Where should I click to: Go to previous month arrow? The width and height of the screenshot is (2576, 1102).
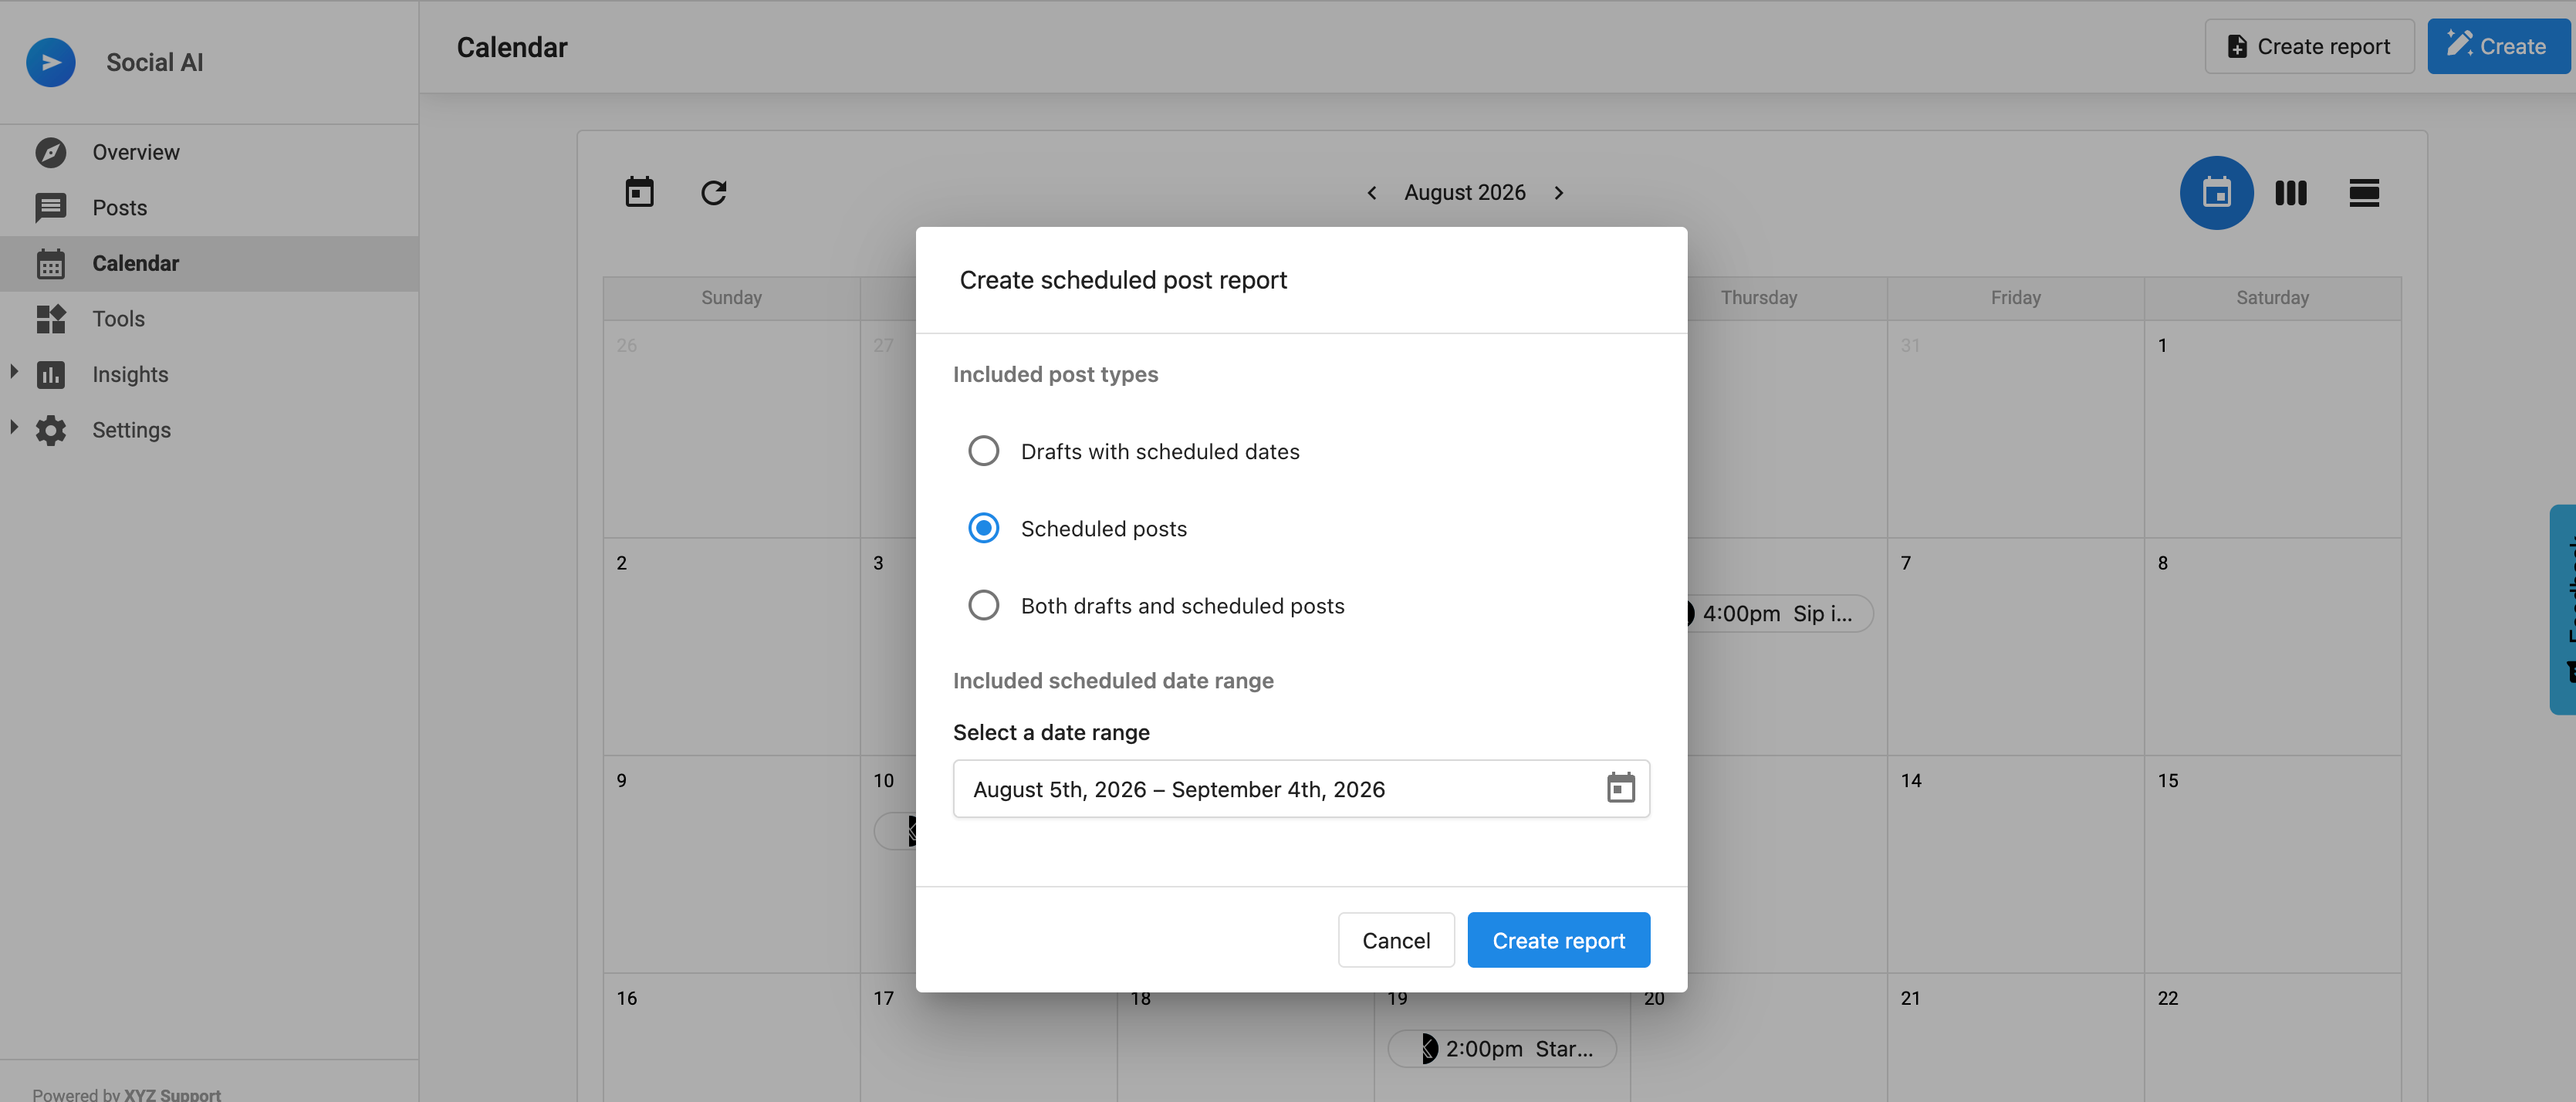point(1372,193)
